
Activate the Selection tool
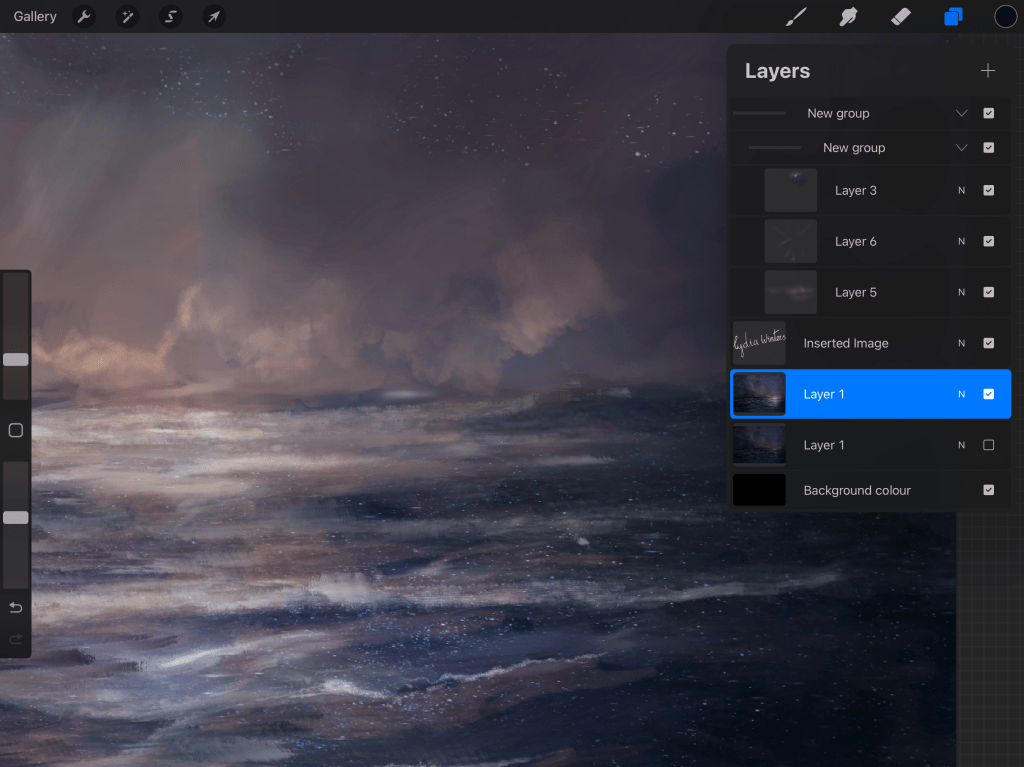click(170, 17)
